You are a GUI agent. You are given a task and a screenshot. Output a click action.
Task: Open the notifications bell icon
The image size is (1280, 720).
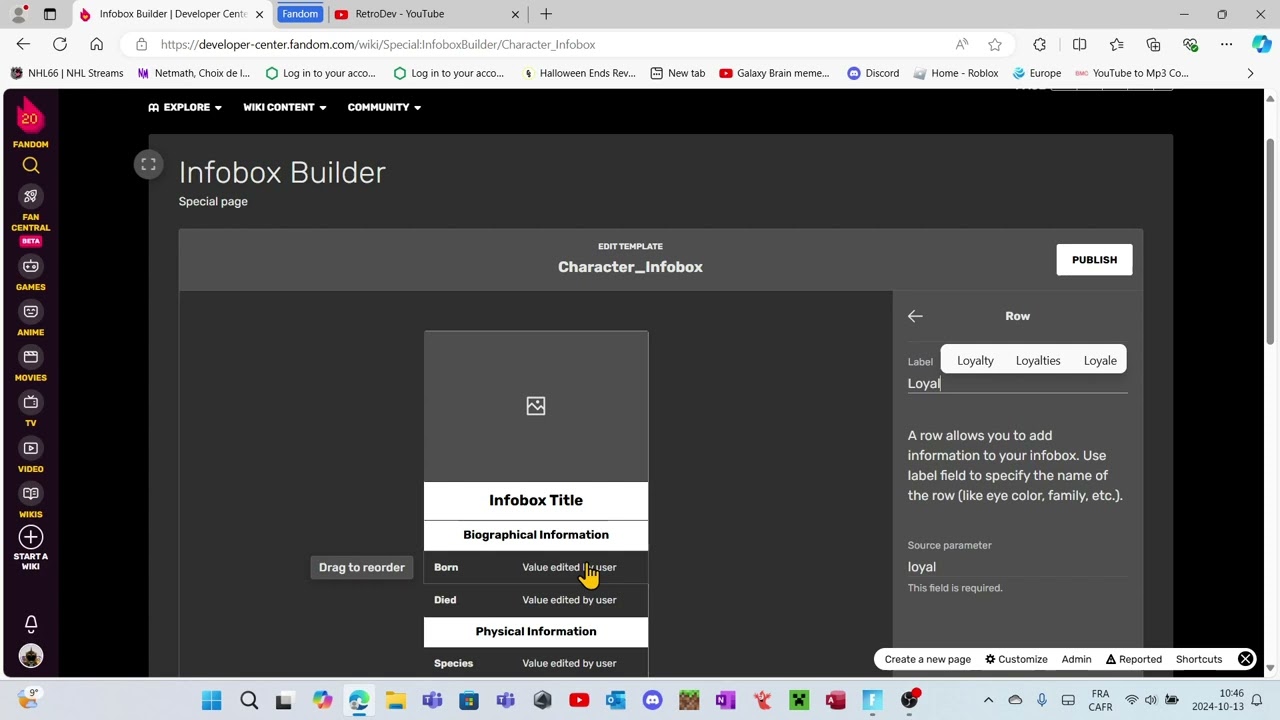click(x=31, y=624)
